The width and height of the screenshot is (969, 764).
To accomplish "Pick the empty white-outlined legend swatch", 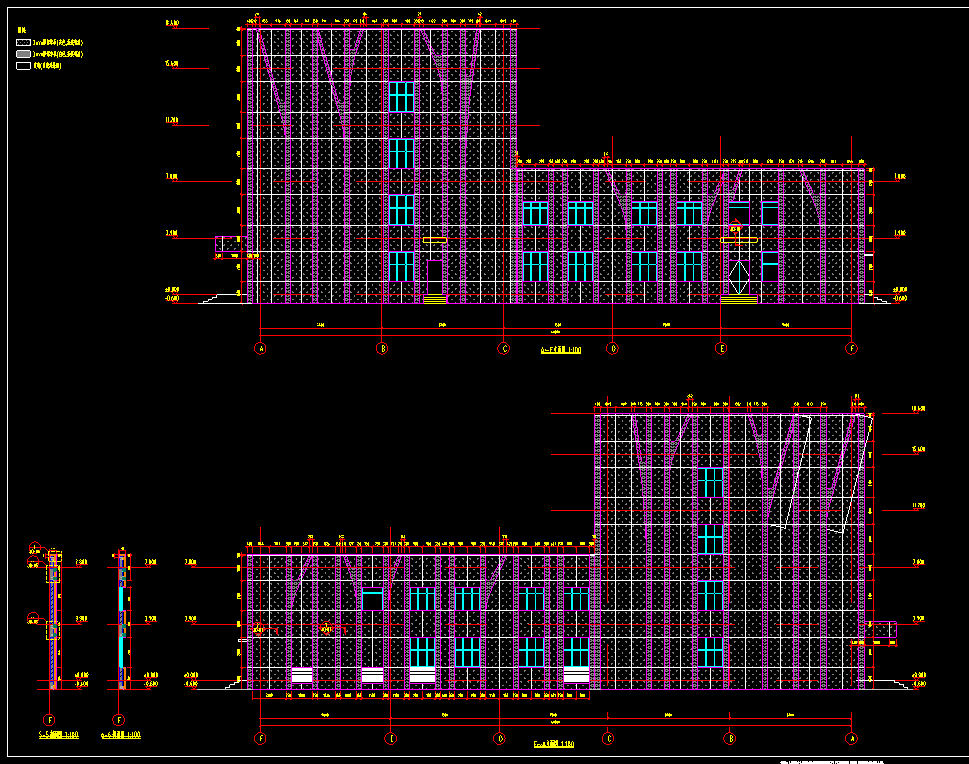I will [23, 66].
